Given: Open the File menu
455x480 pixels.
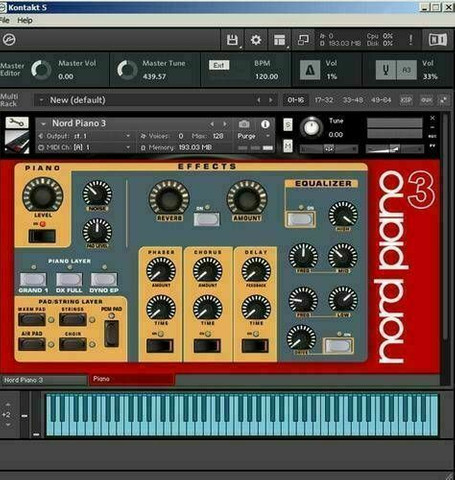Looking at the screenshot, I should 4,20.
